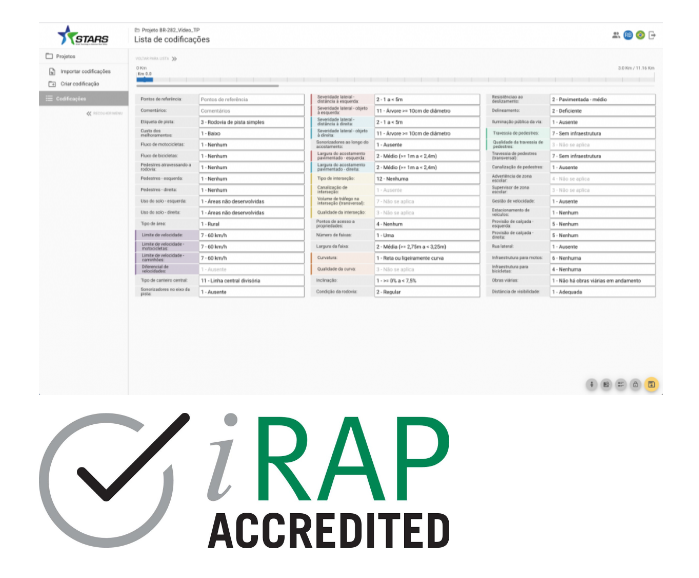Open Custo dos melhoramentos dropdown
699x578 pixels.
click(x=251, y=133)
